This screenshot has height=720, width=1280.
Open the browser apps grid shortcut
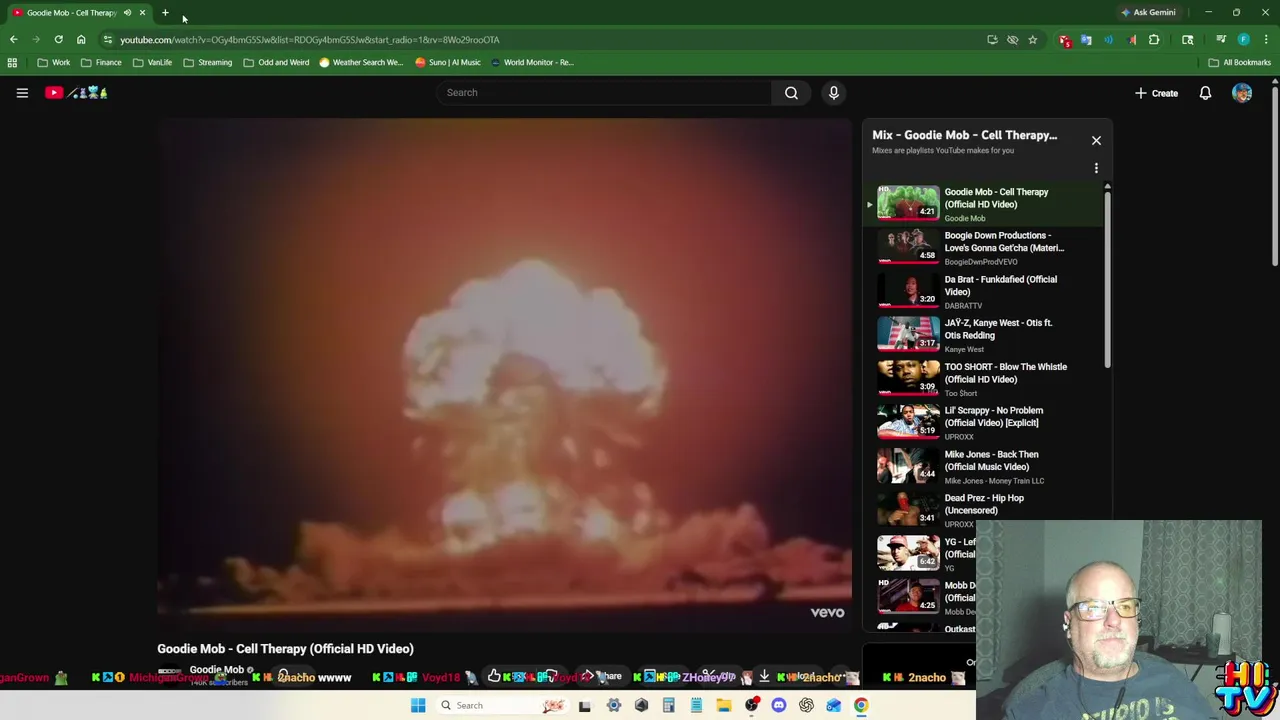[12, 62]
